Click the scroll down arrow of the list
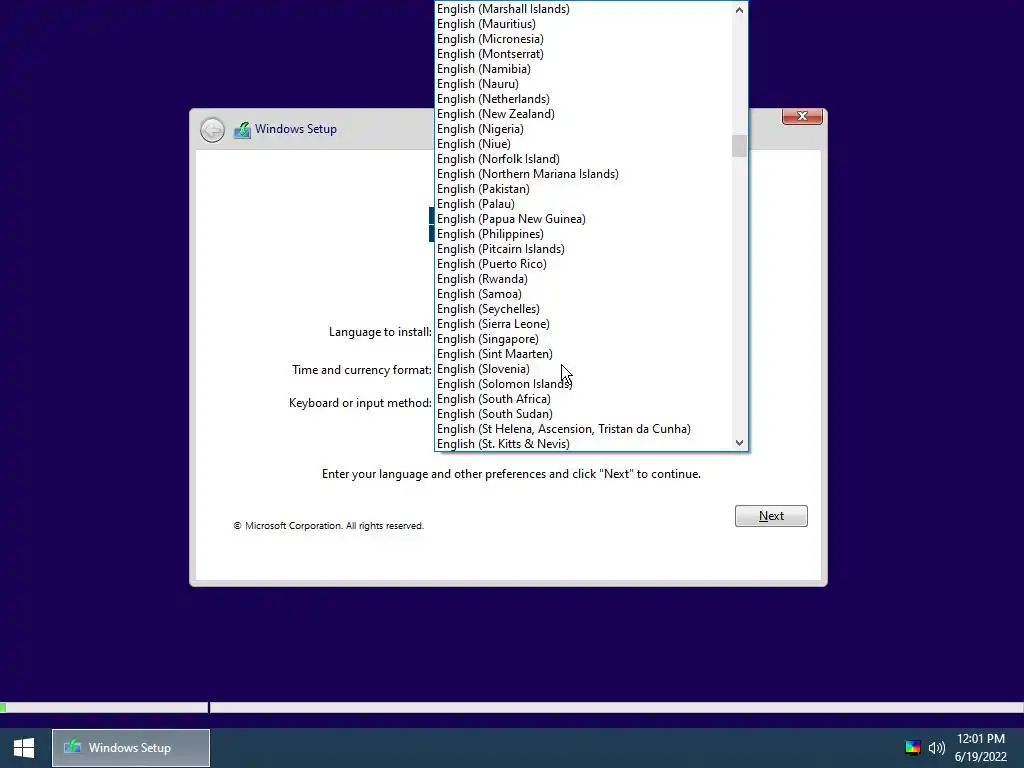Screen dimensions: 1024x768 tap(739, 442)
